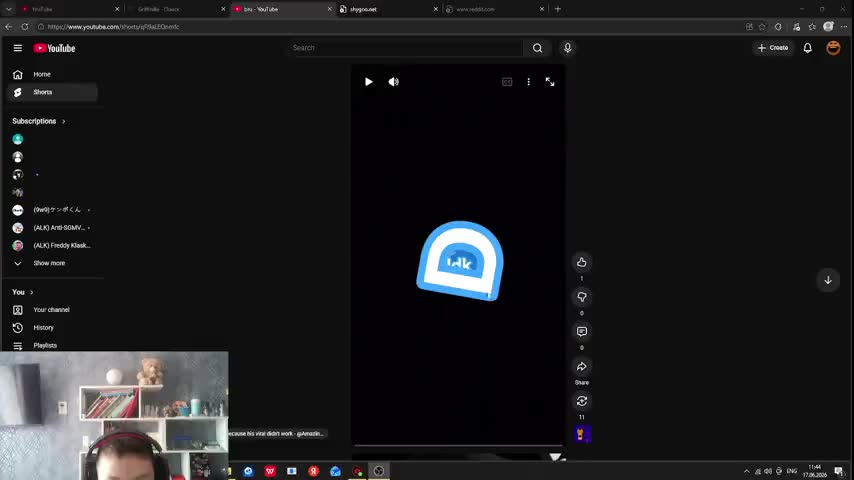Open the browser settings and more menu
The image size is (854, 480).
(x=844, y=27)
